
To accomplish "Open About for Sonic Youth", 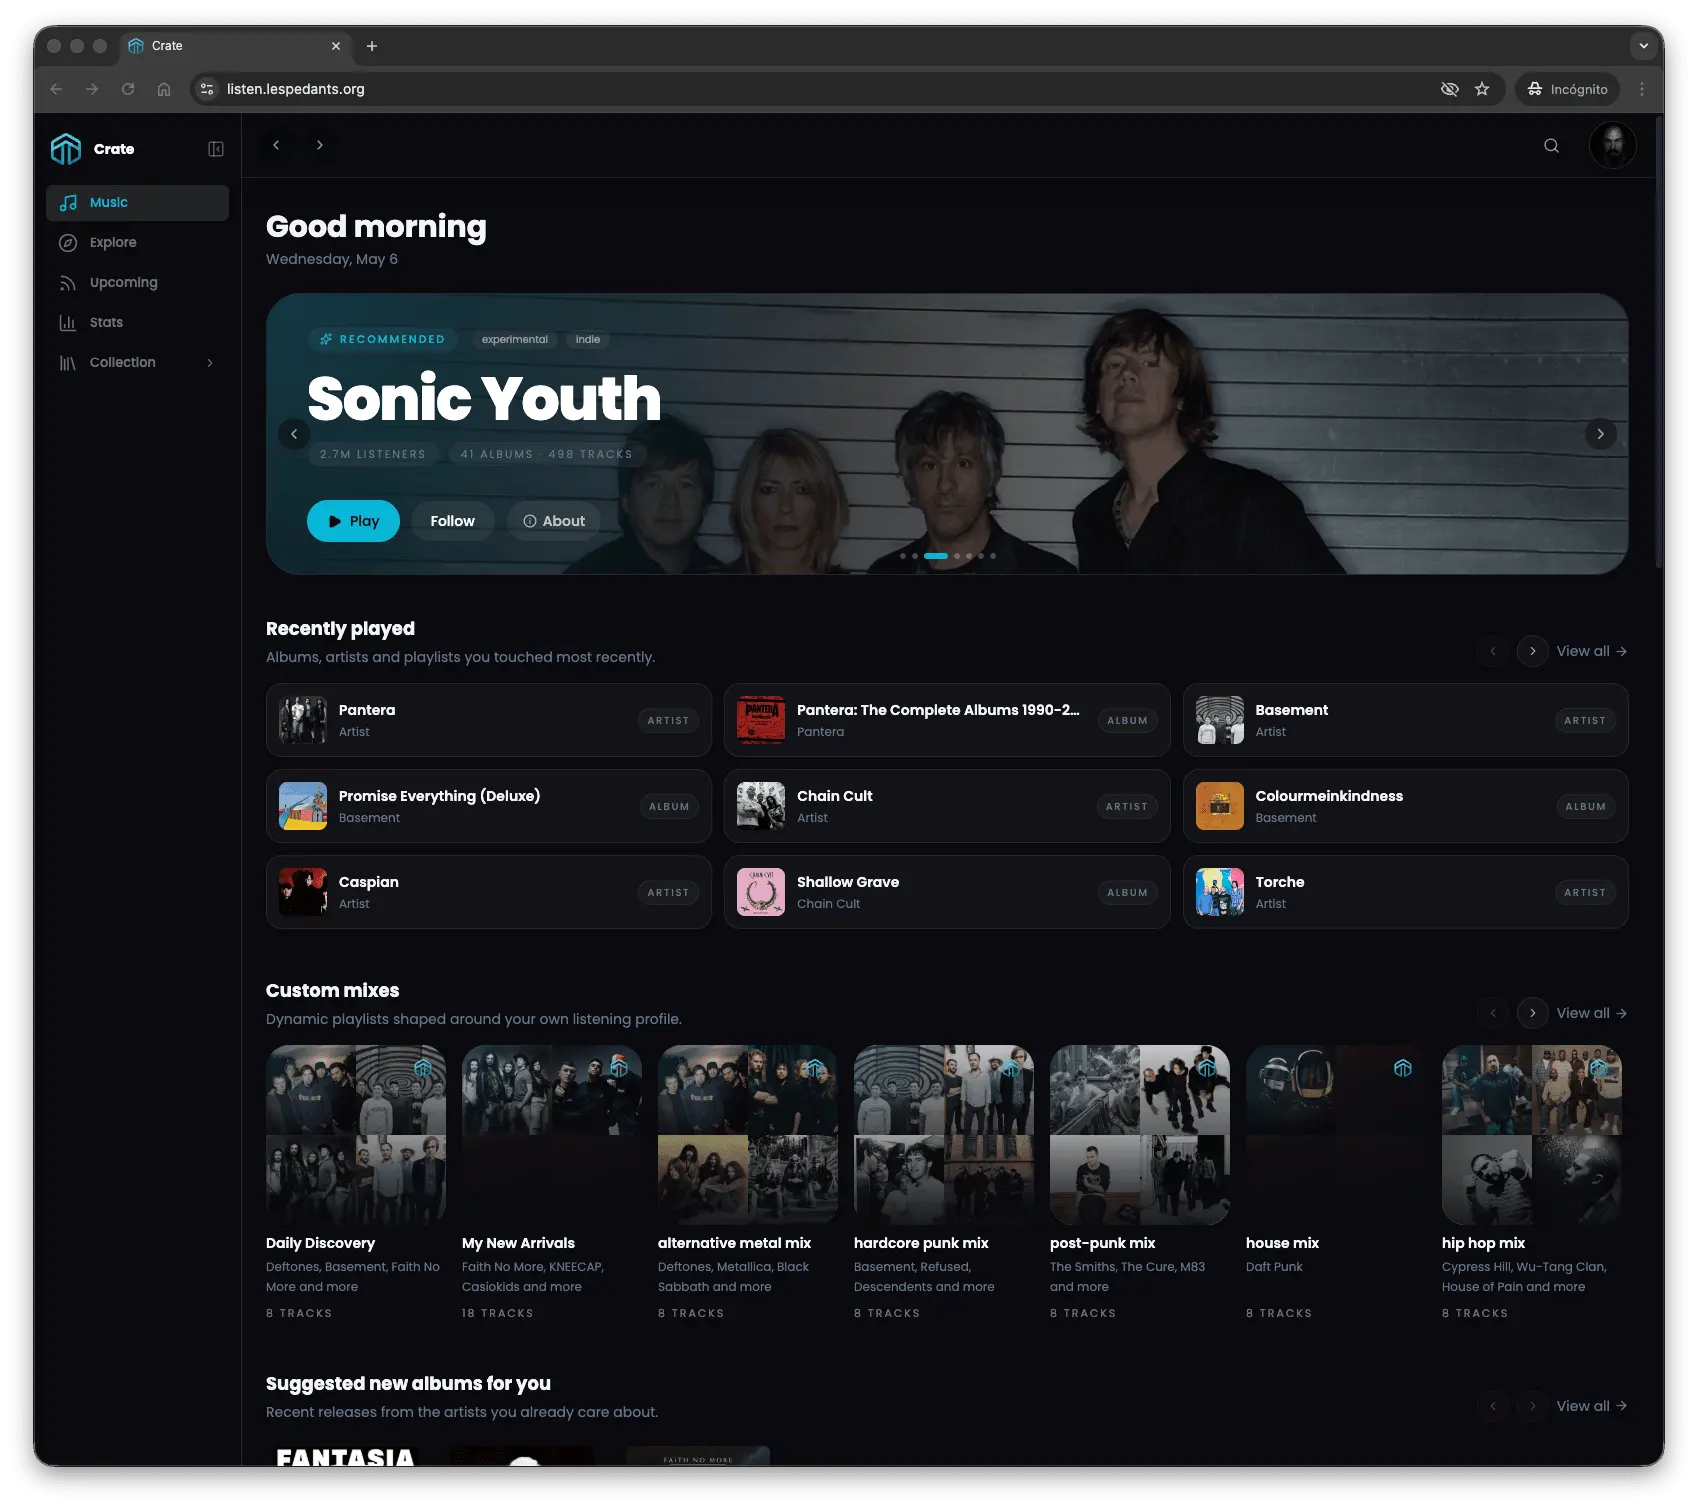I will pos(554,521).
